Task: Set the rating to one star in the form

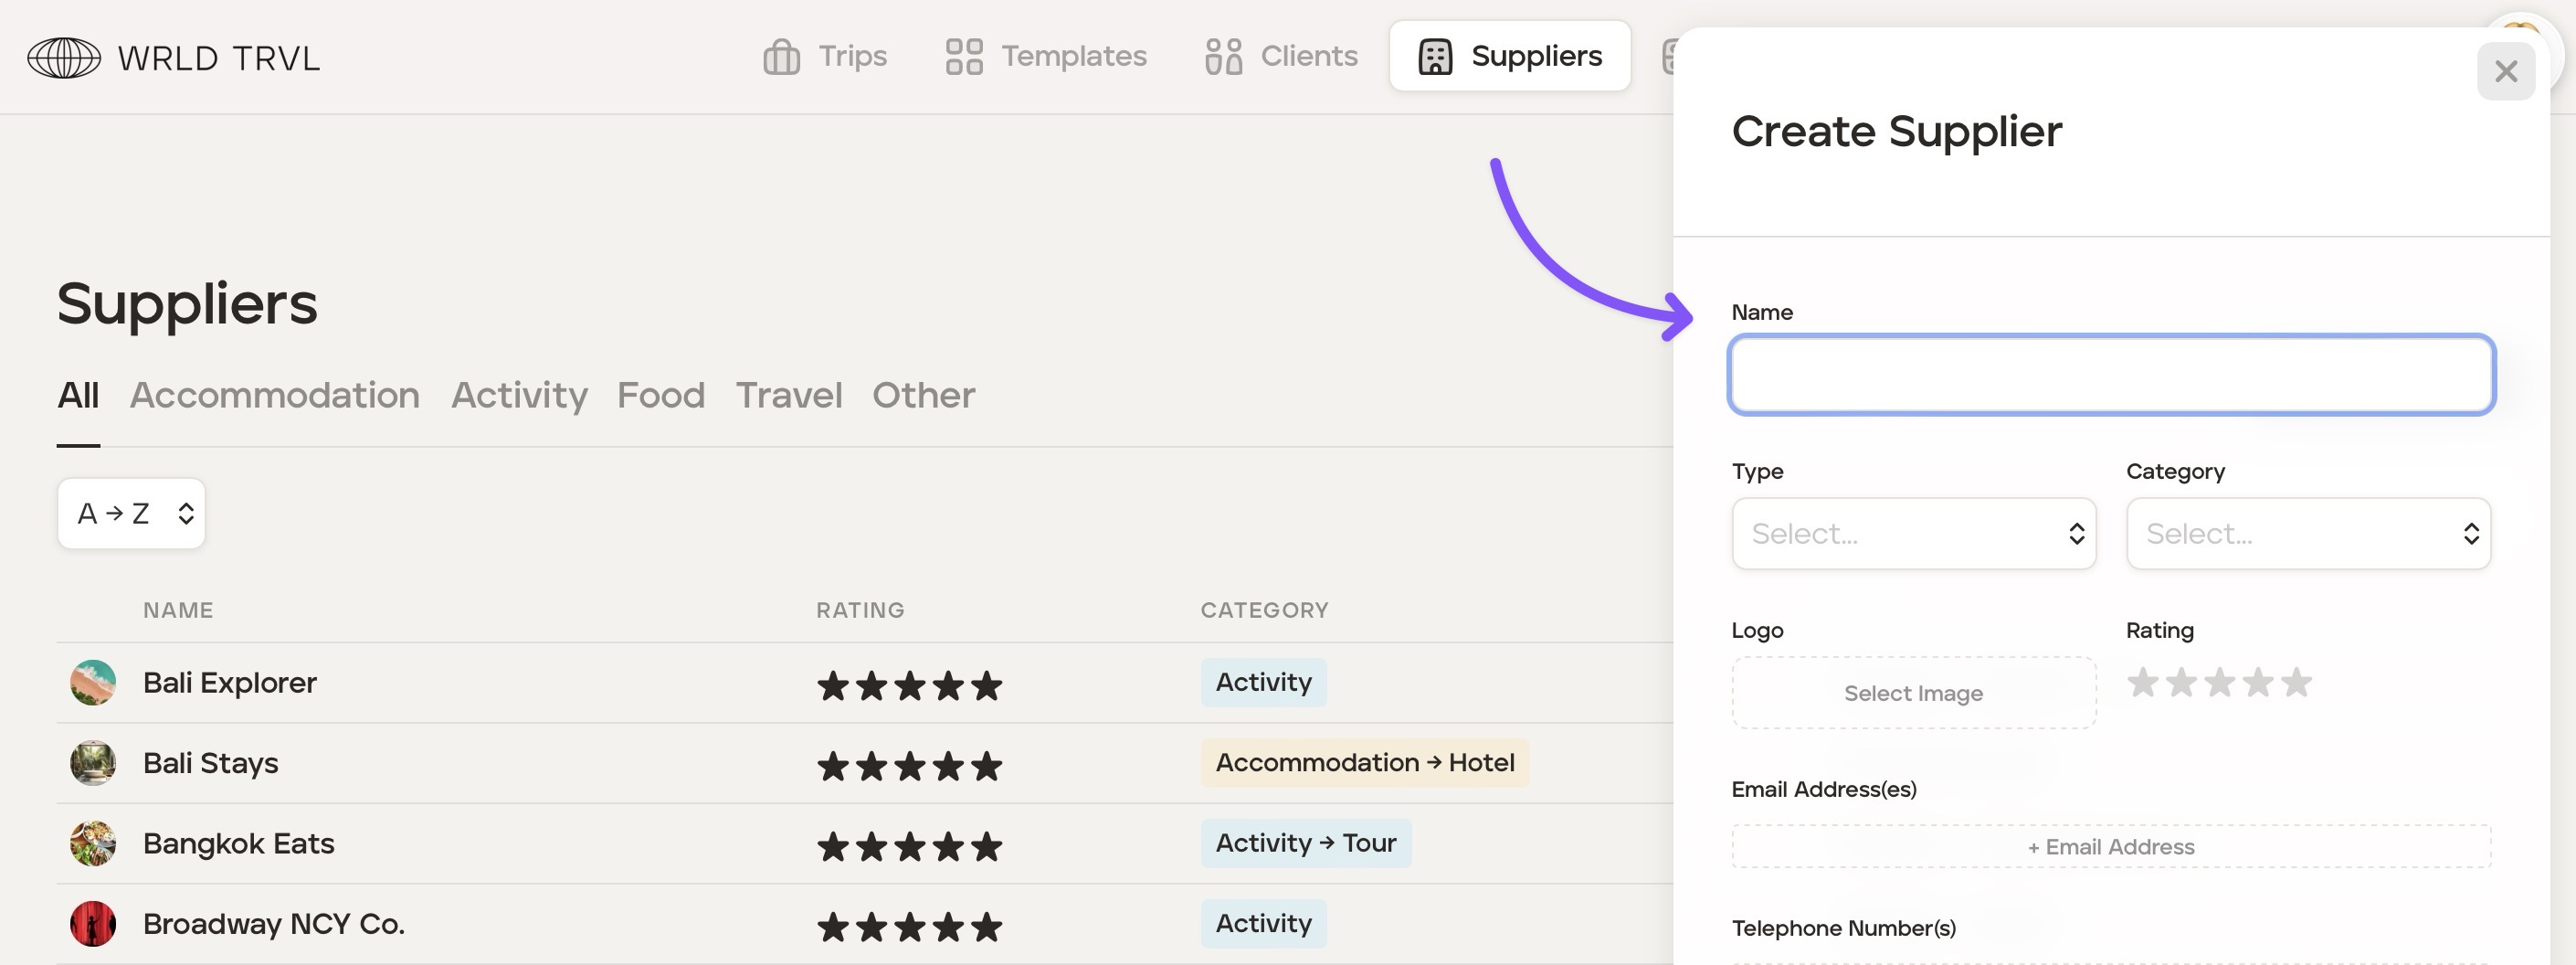Action: tap(2142, 683)
